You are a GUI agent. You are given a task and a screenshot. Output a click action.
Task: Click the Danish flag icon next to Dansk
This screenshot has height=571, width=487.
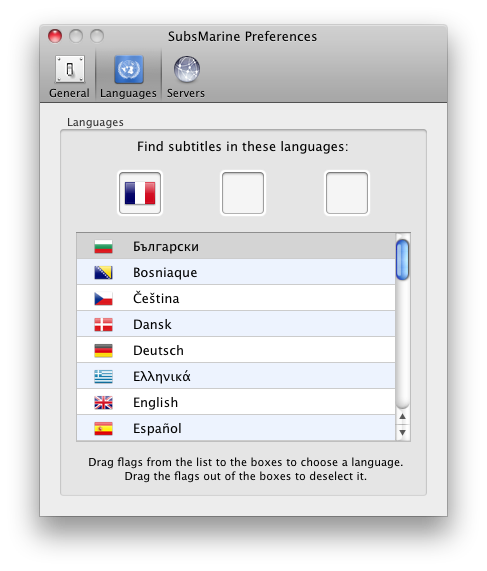tap(103, 324)
